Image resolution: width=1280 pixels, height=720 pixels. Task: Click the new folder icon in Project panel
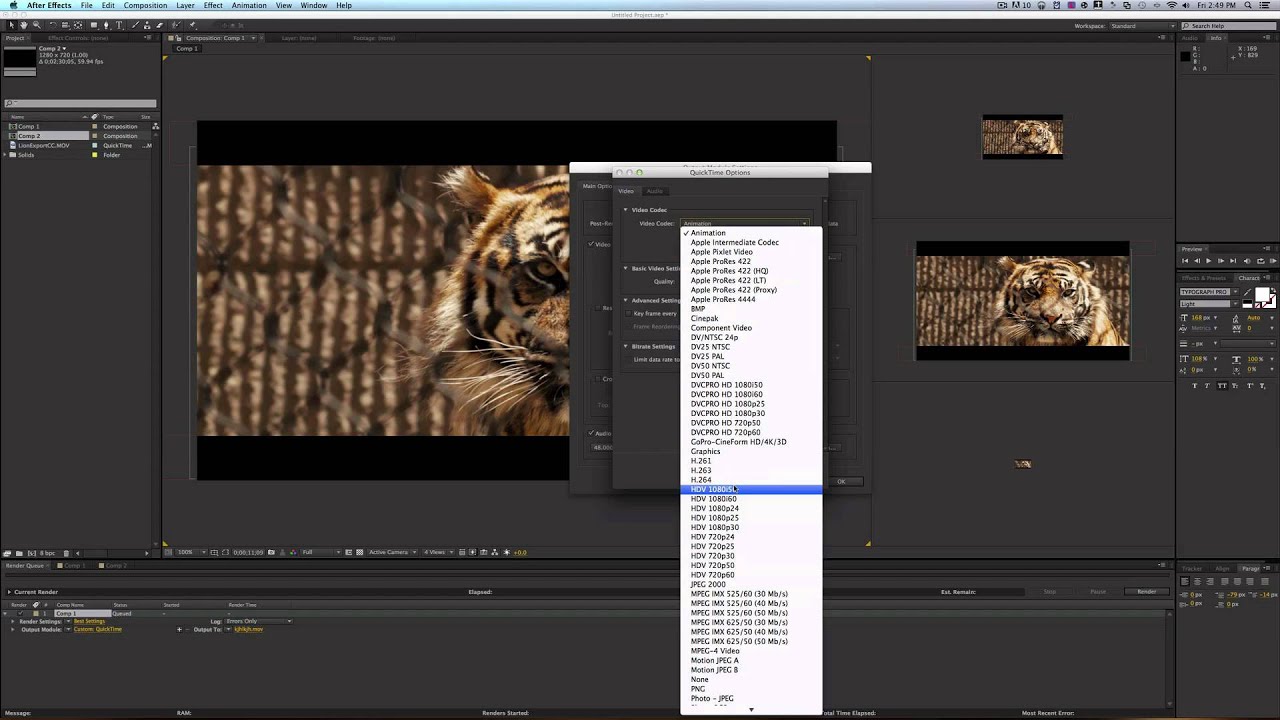click(19, 552)
